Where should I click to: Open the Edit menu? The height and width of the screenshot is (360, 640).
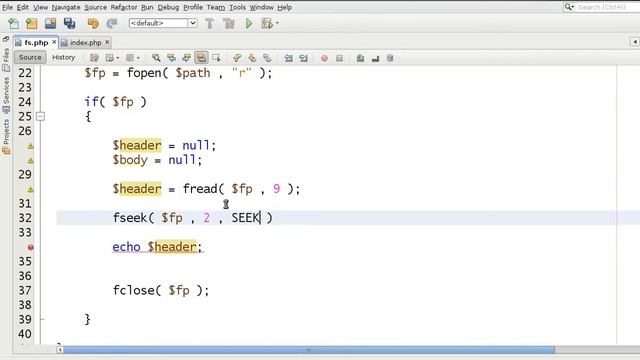click(22, 7)
